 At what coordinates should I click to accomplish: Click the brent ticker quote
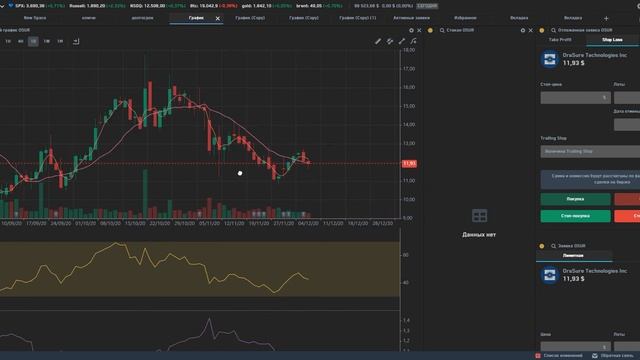(x=319, y=6)
